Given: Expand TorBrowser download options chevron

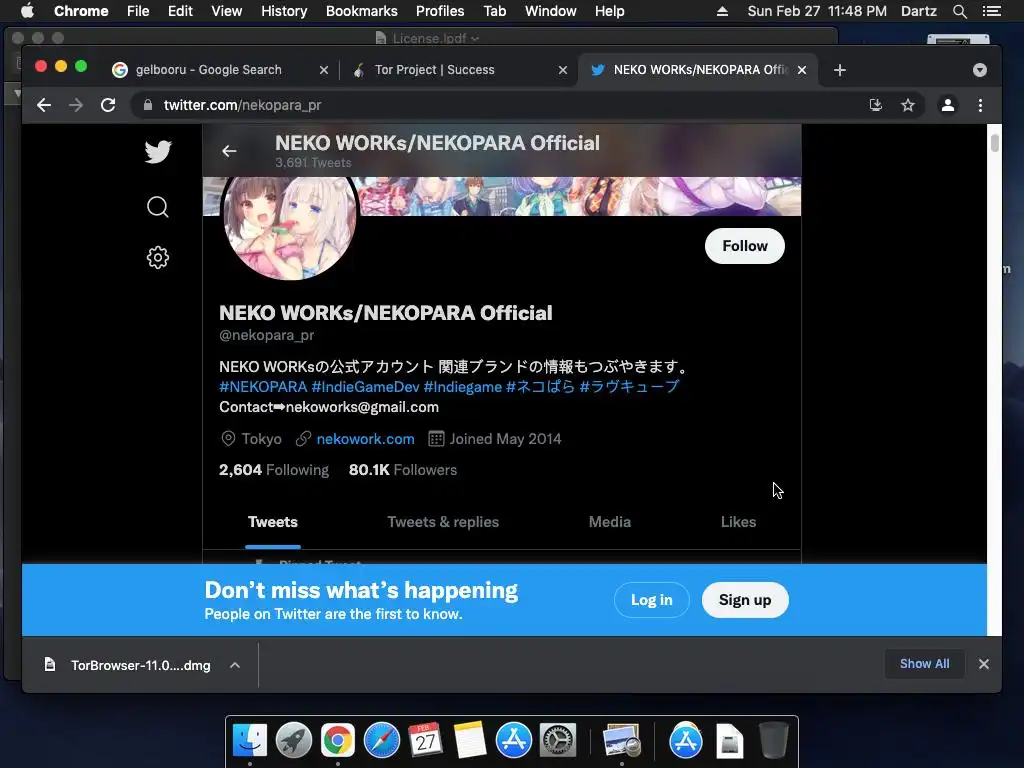Looking at the screenshot, I should [235, 665].
